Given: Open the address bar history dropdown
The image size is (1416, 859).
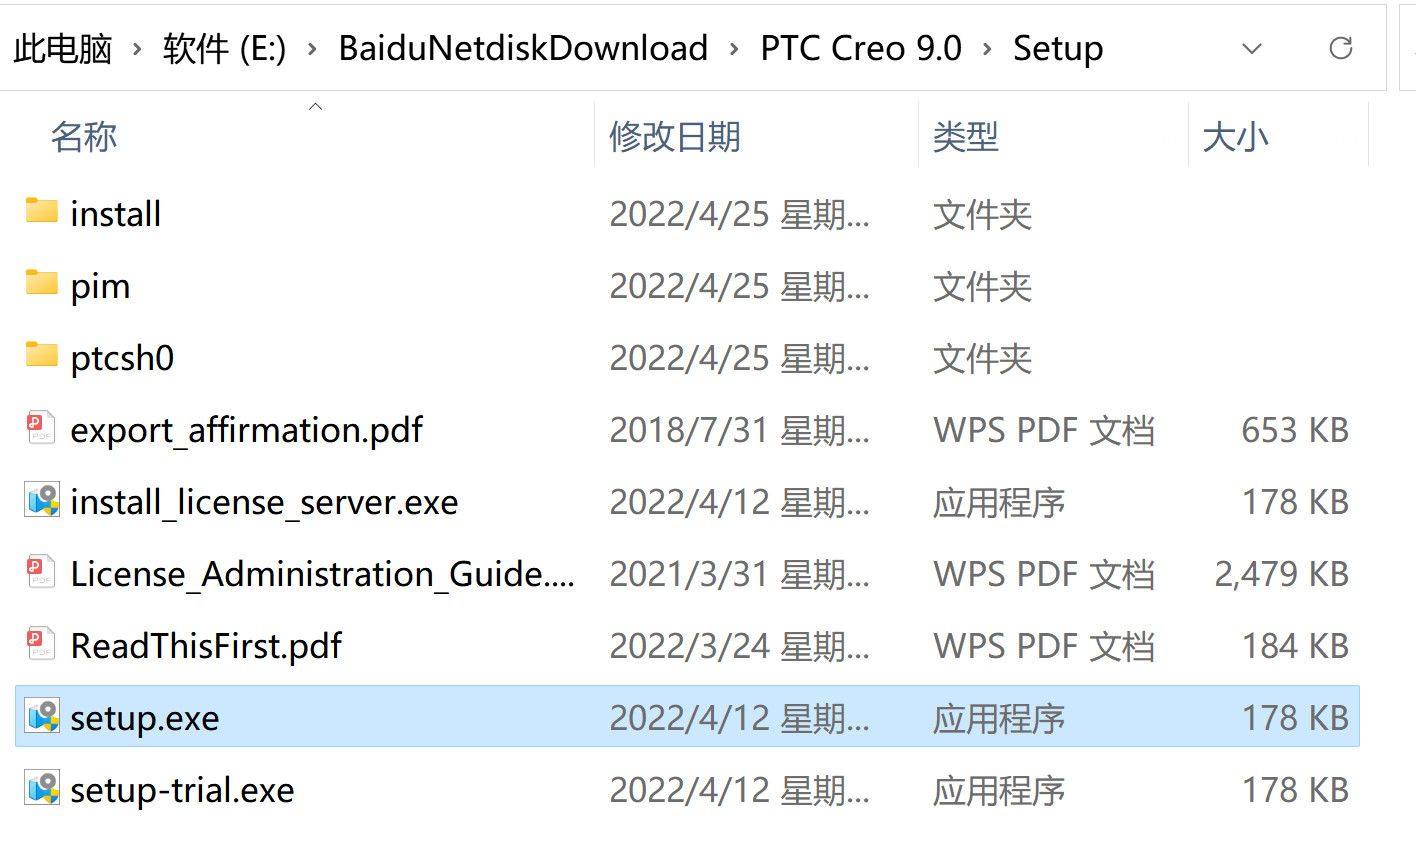Looking at the screenshot, I should point(1251,48).
